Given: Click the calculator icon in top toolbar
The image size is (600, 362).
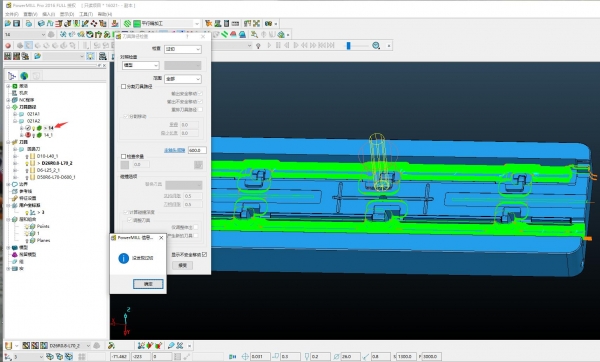Looking at the screenshot, I should (x=226, y=24).
